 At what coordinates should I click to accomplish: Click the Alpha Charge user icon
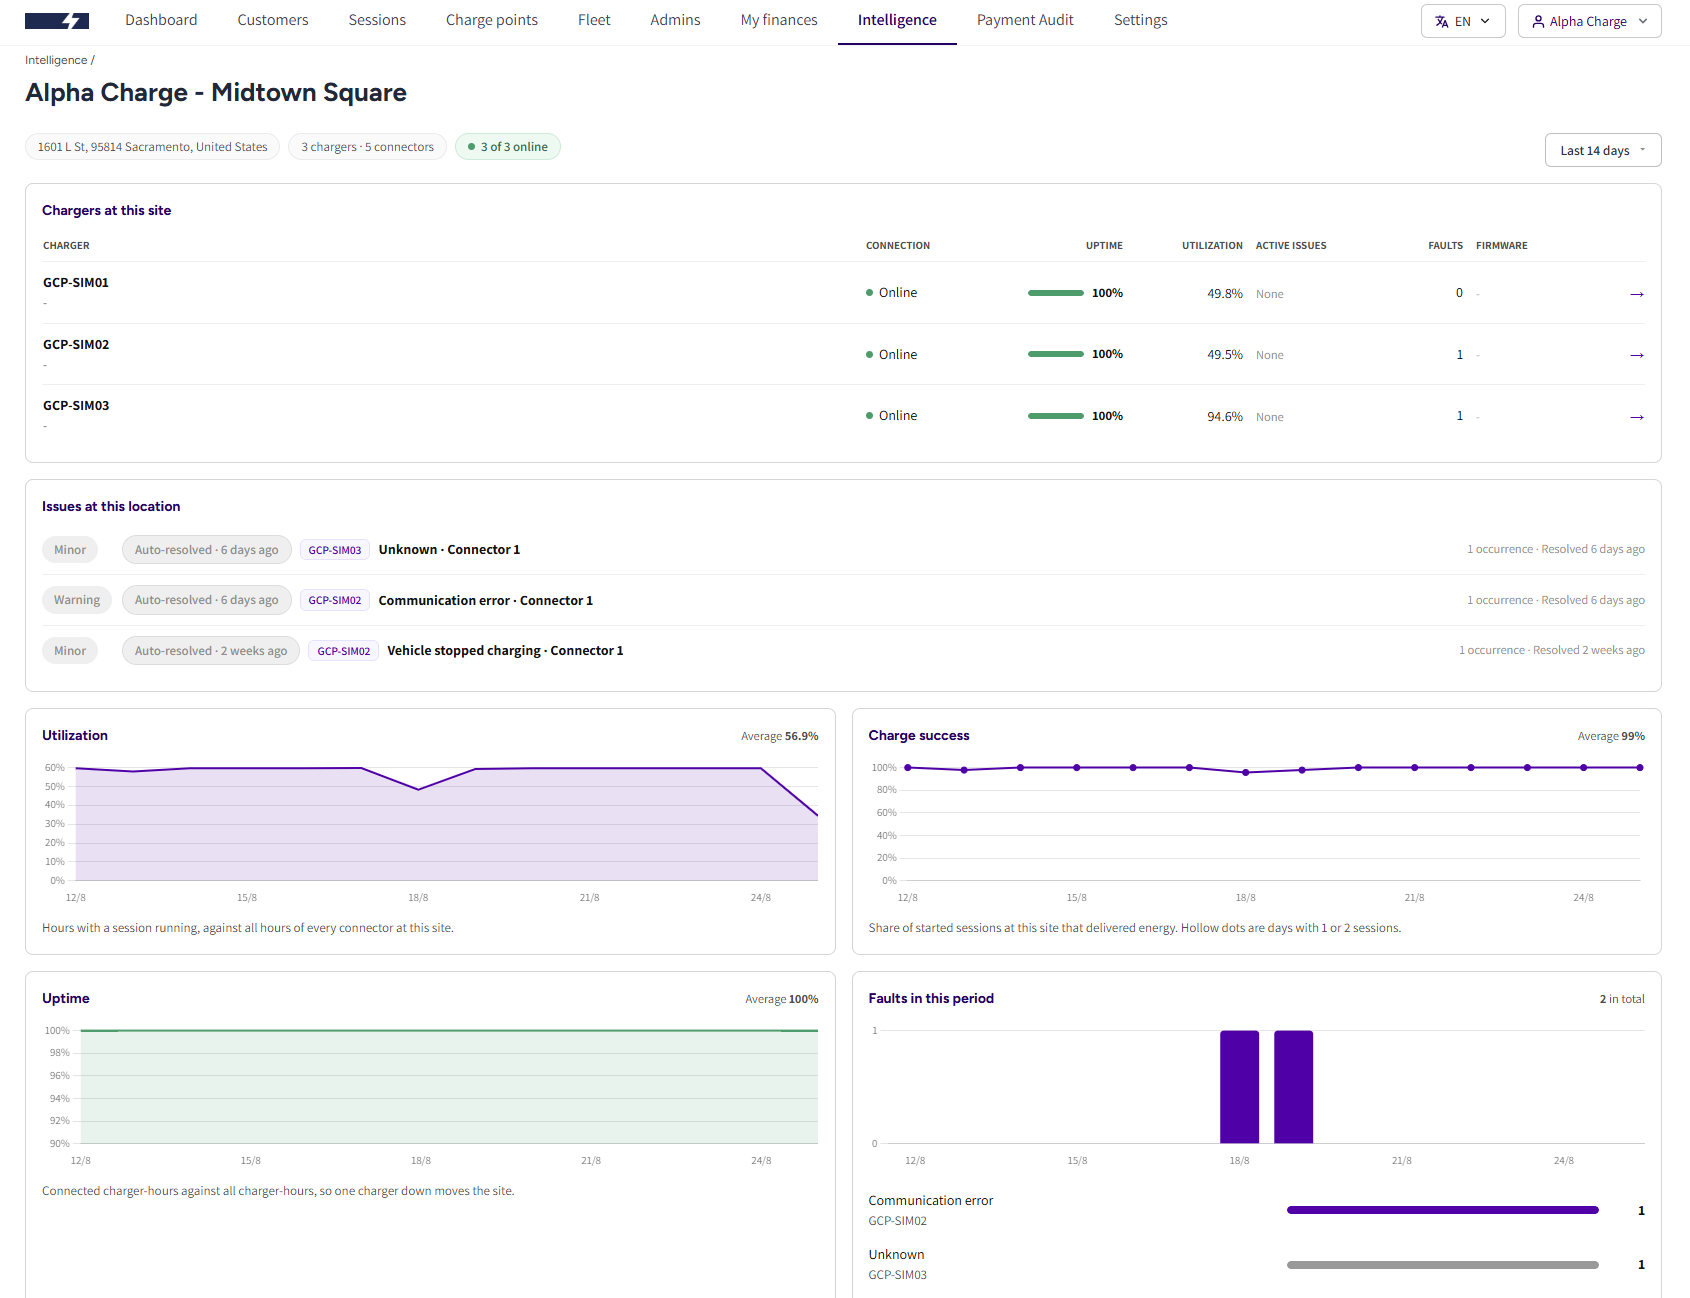click(x=1538, y=21)
